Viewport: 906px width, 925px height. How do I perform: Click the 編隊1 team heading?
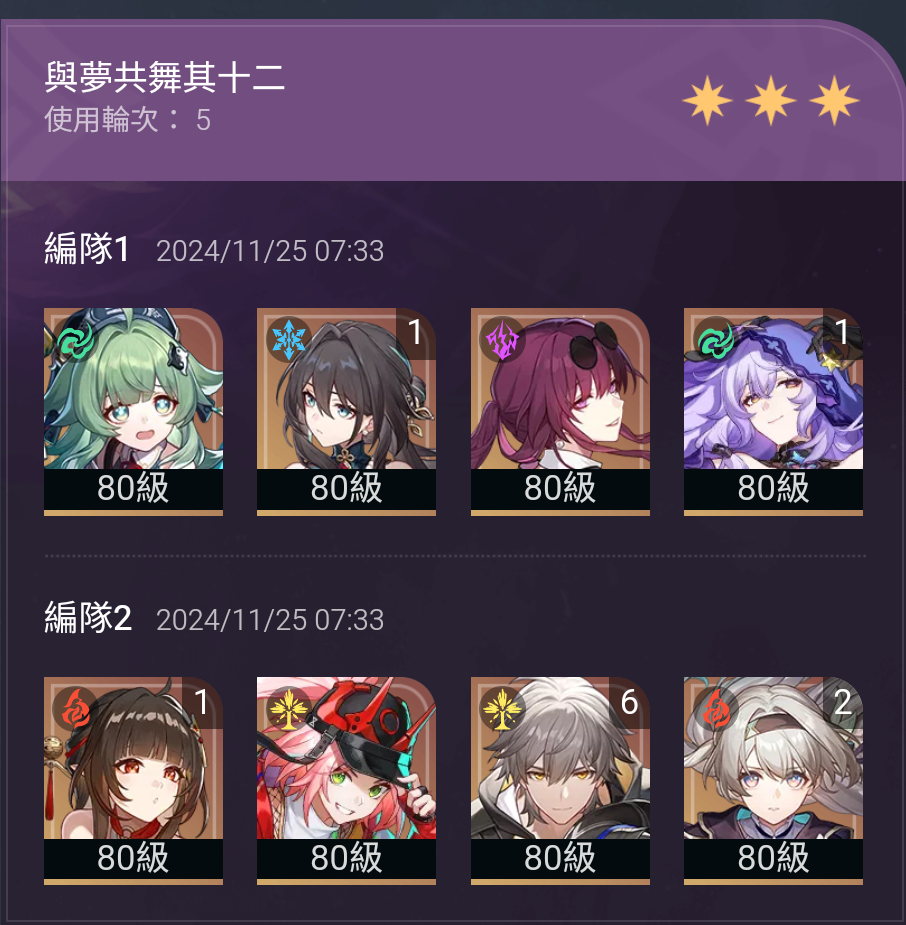click(x=87, y=248)
